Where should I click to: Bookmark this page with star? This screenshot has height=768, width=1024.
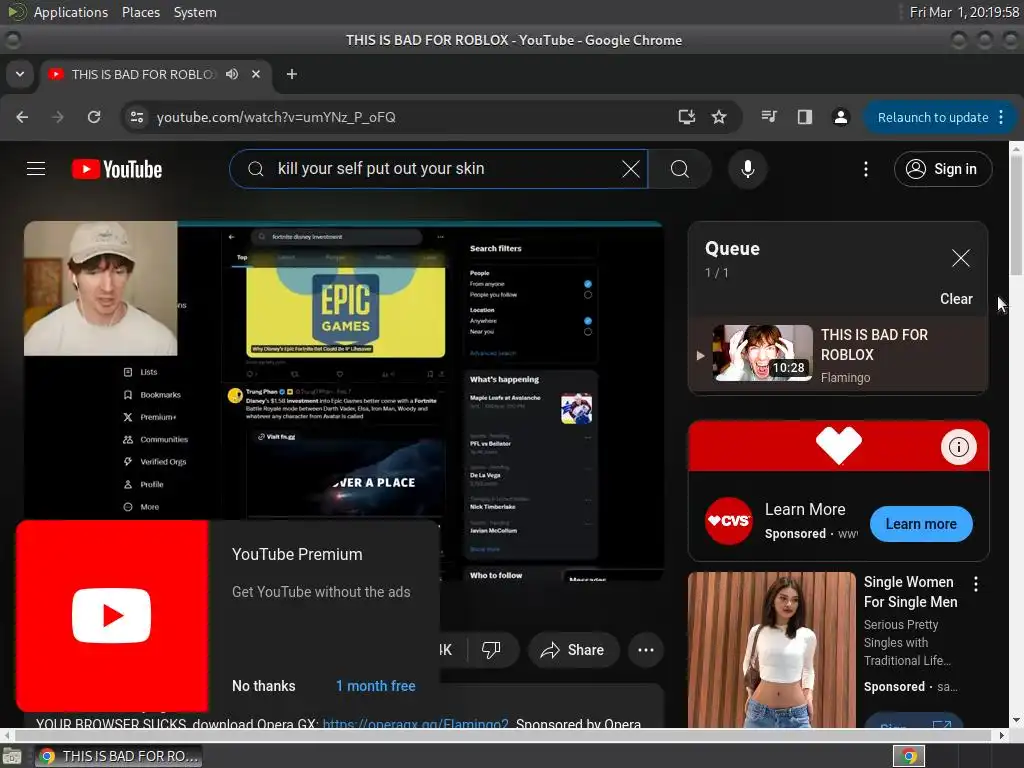[719, 117]
